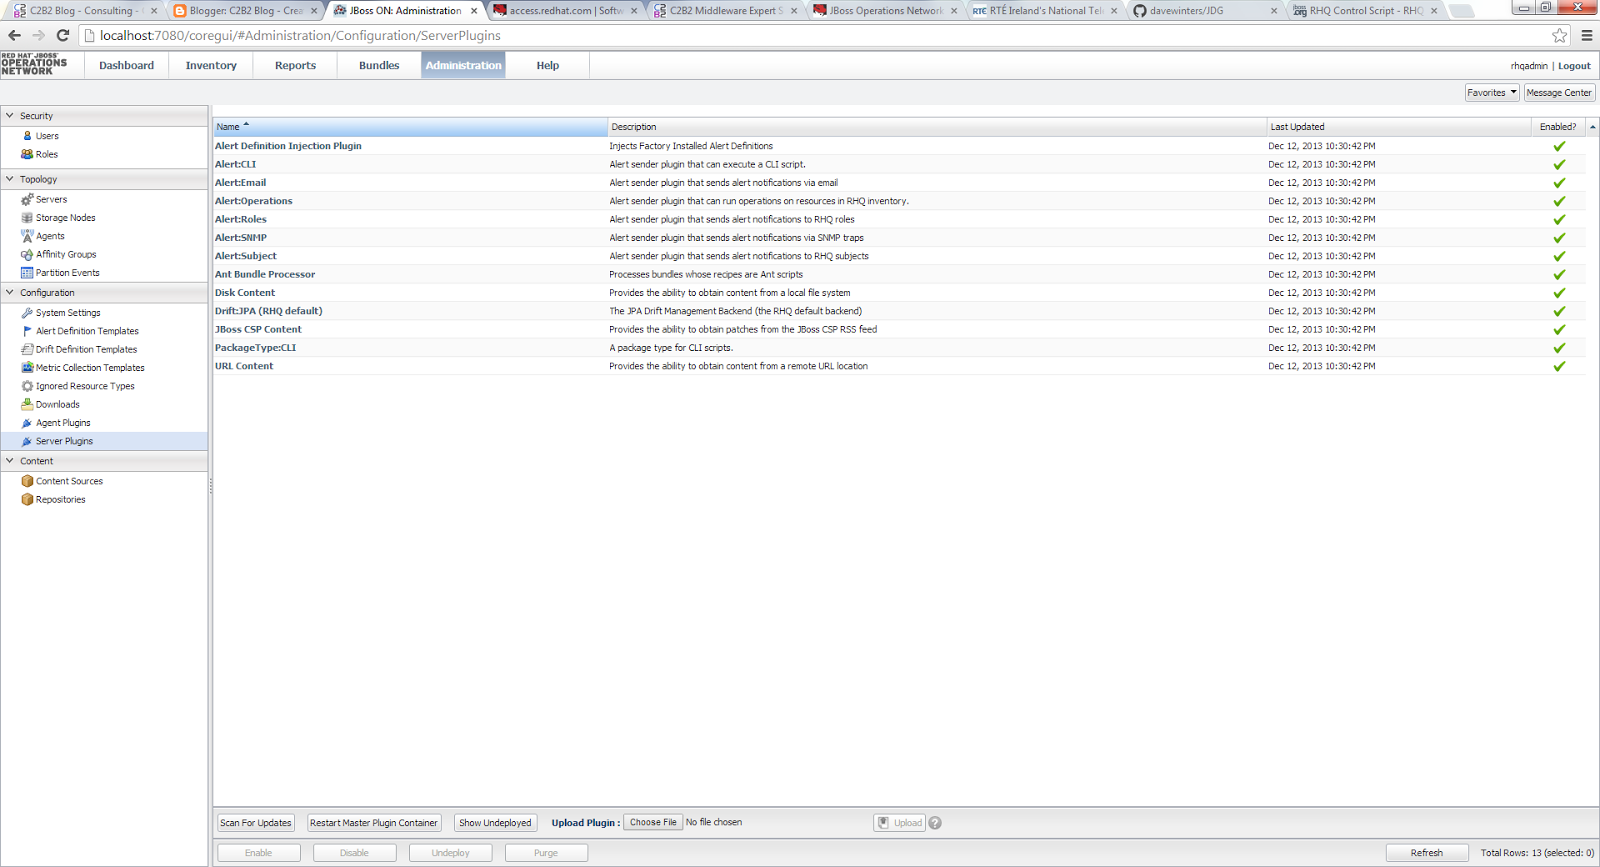Click the Storage Nodes icon
This screenshot has height=867, width=1600.
coord(27,217)
